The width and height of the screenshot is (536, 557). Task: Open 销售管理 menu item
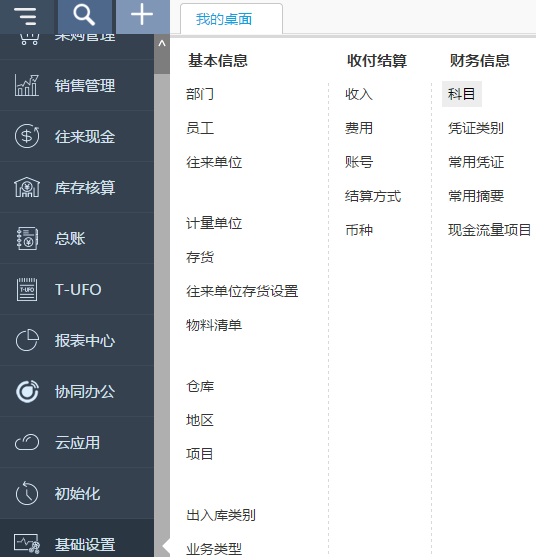(x=85, y=86)
